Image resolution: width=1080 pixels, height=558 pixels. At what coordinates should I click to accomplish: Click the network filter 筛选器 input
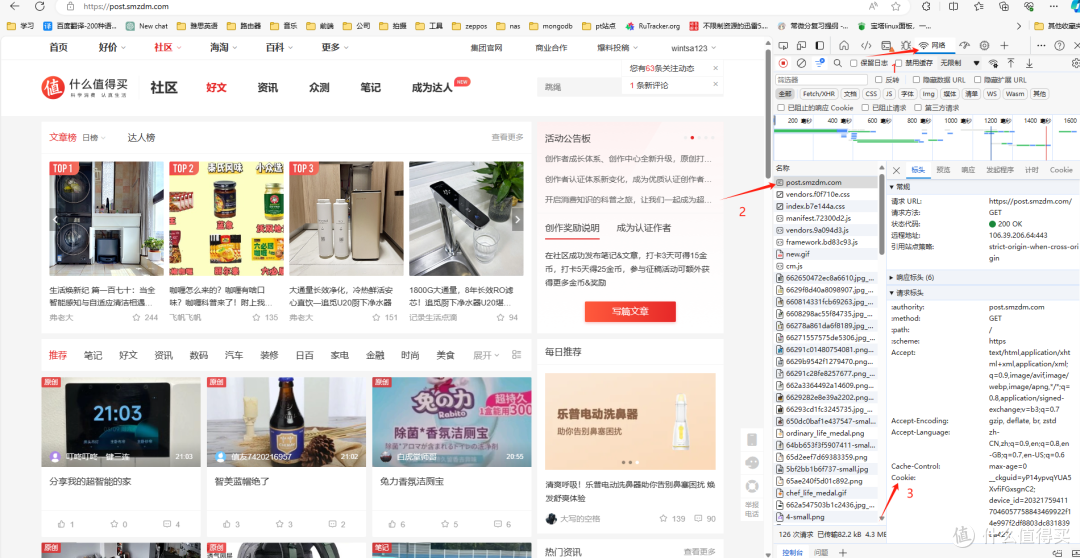[x=821, y=80]
